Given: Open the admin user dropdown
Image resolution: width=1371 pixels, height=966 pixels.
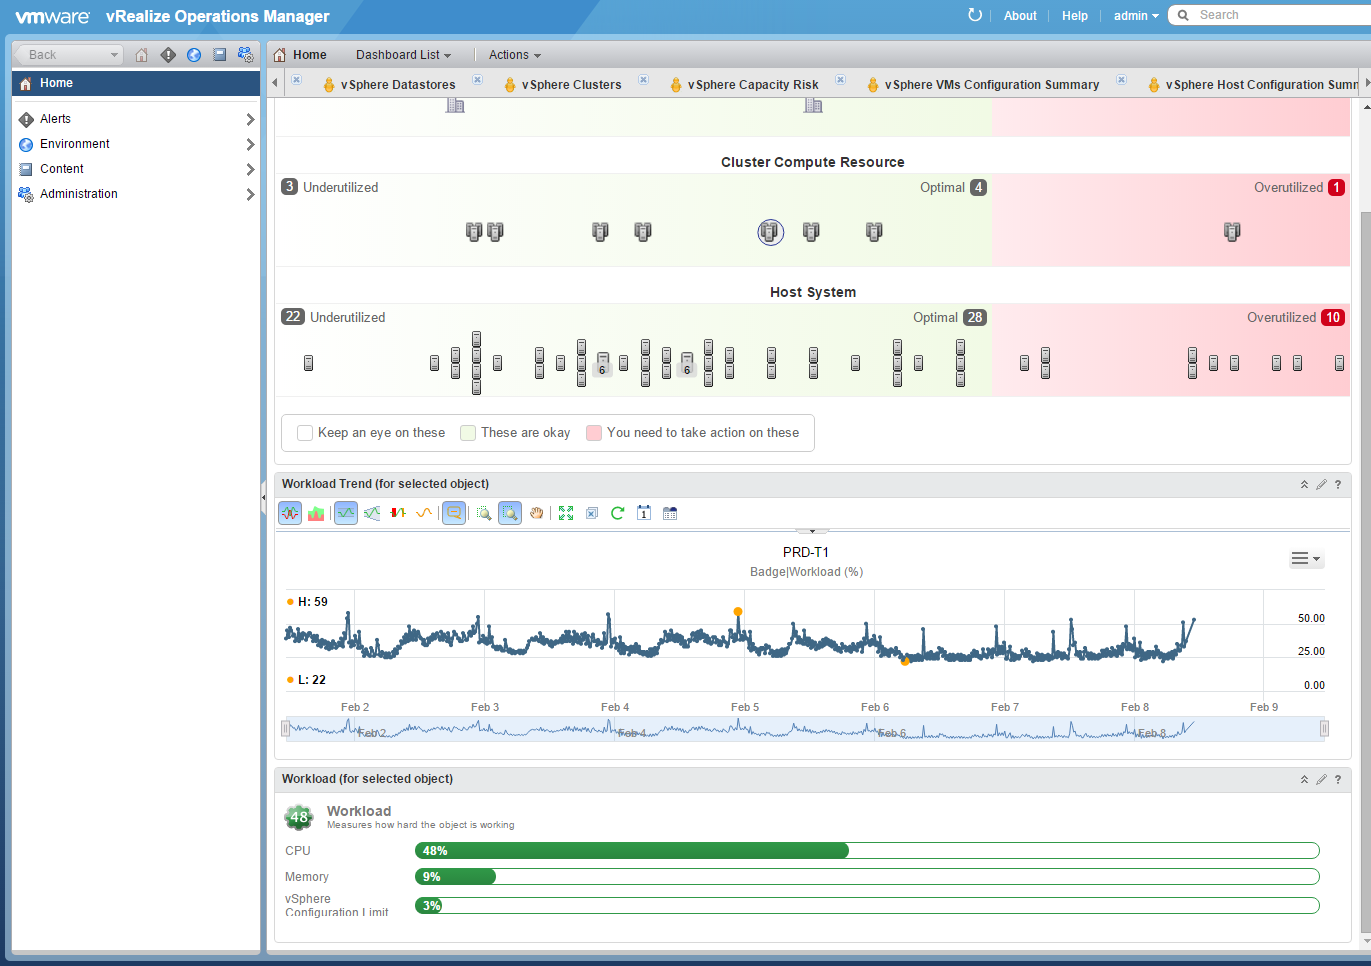Looking at the screenshot, I should pos(1136,15).
